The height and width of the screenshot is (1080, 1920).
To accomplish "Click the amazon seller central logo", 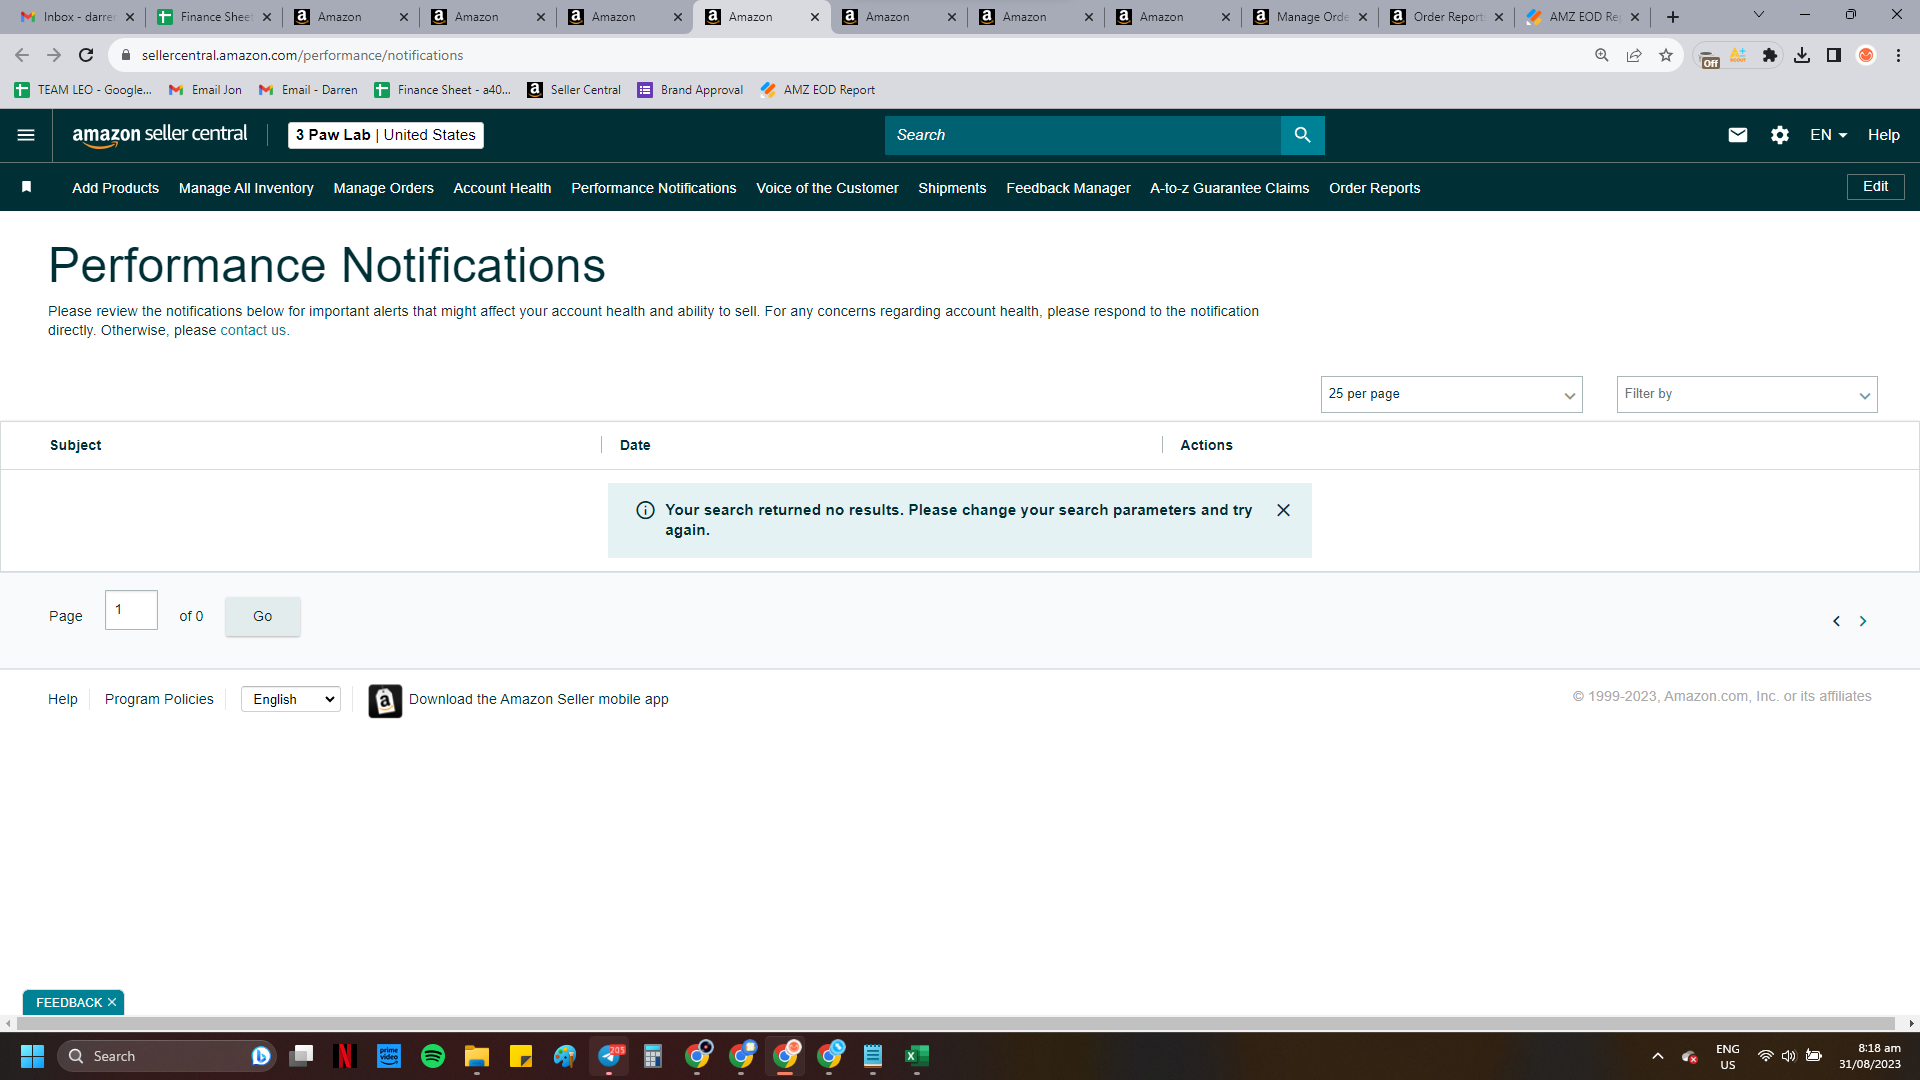I will [x=160, y=135].
